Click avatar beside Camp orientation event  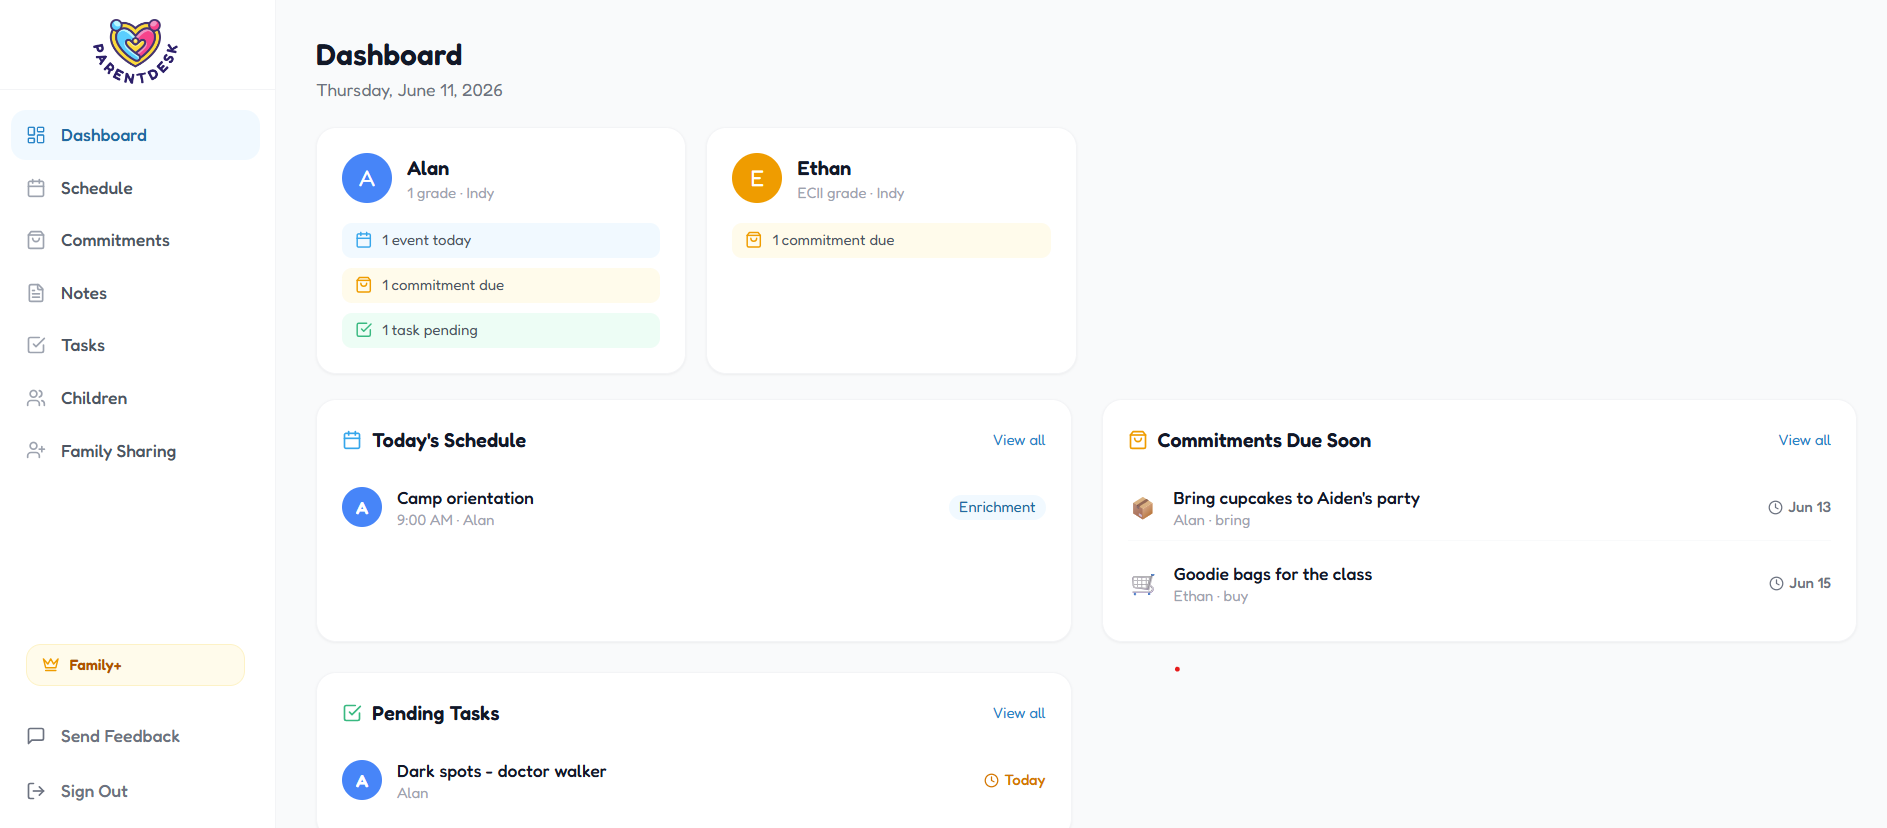[362, 507]
